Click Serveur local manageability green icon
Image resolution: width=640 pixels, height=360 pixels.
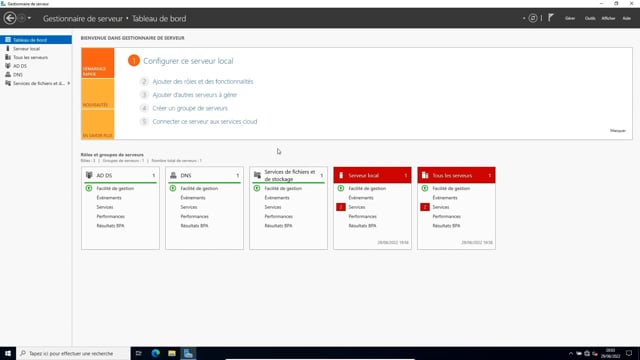(x=341, y=188)
